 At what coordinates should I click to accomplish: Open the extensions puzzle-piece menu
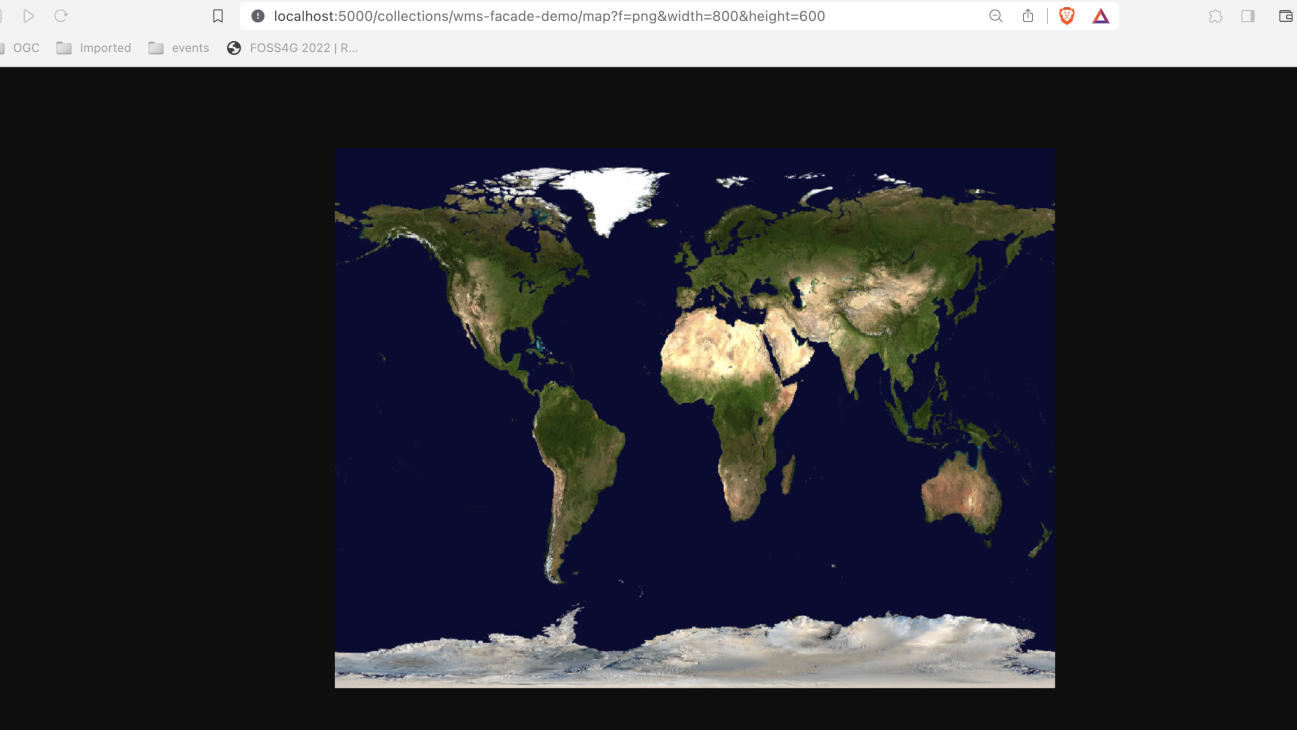tap(1216, 16)
